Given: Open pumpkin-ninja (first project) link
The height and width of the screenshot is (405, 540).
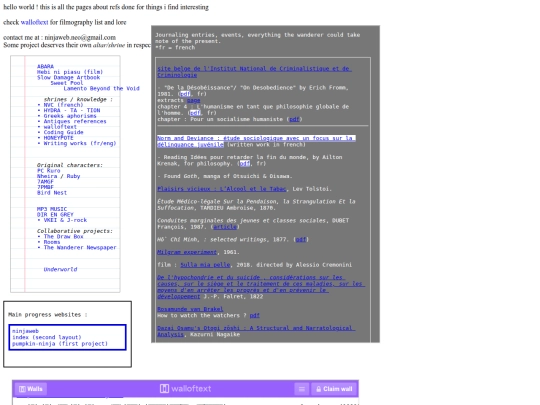Looking at the screenshot, I should [60, 344].
